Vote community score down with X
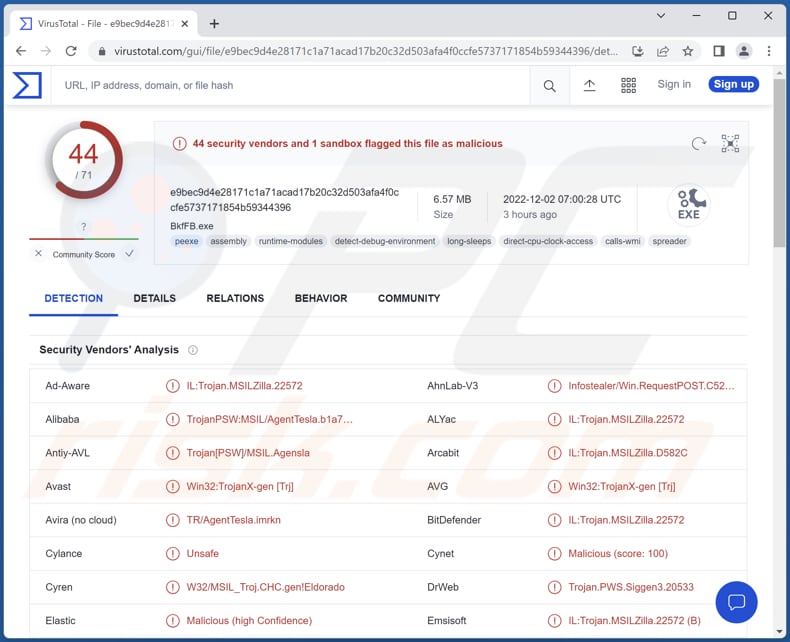 (38, 254)
